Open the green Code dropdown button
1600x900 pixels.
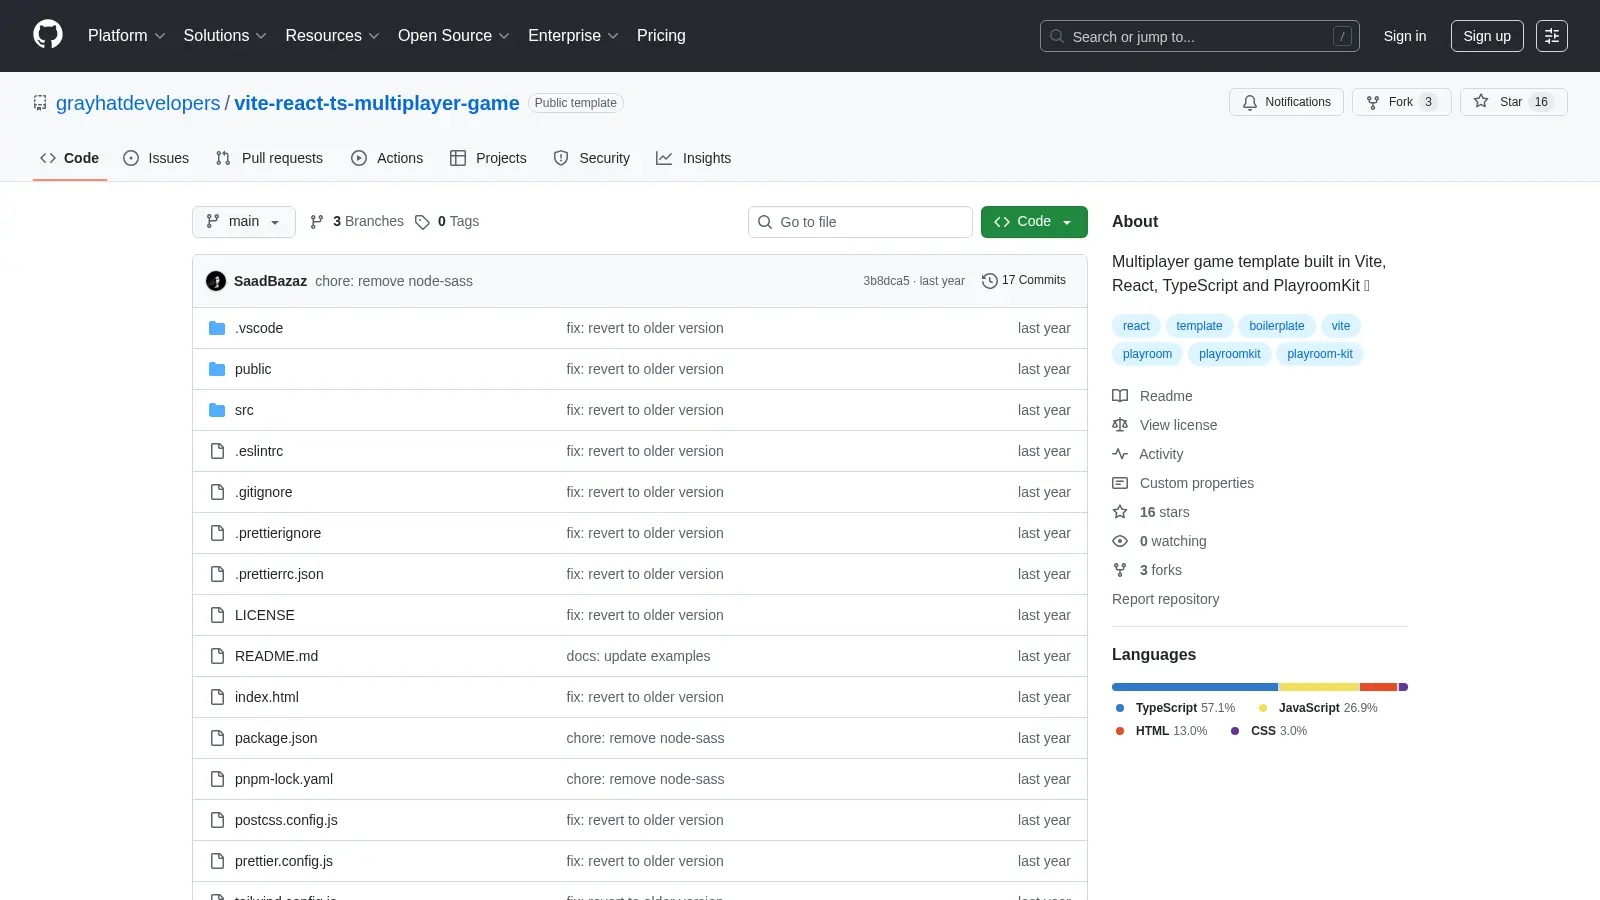pyautogui.click(x=1034, y=222)
